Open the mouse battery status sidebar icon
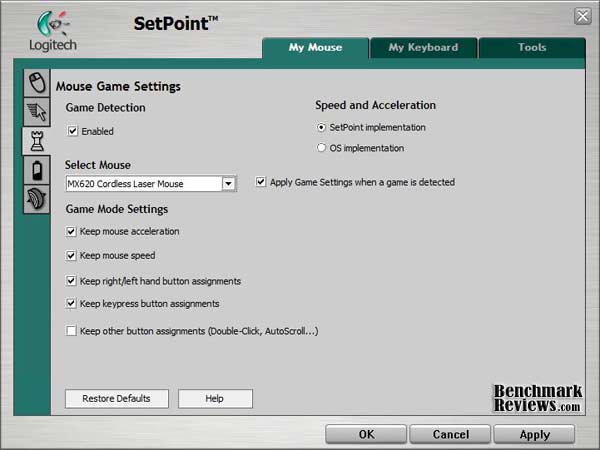This screenshot has height=450, width=600. 37,170
